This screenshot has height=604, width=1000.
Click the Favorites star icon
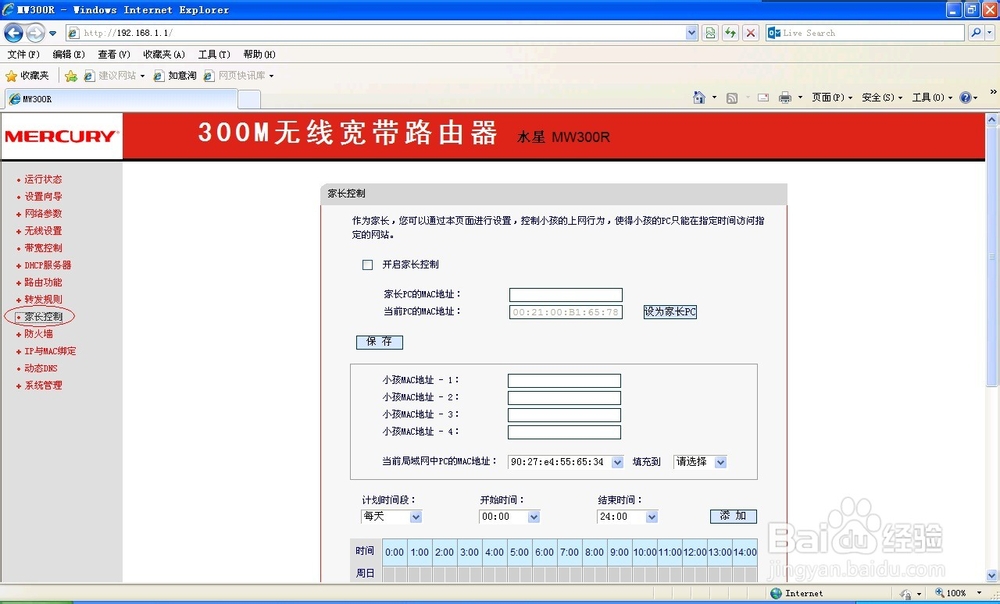10,75
